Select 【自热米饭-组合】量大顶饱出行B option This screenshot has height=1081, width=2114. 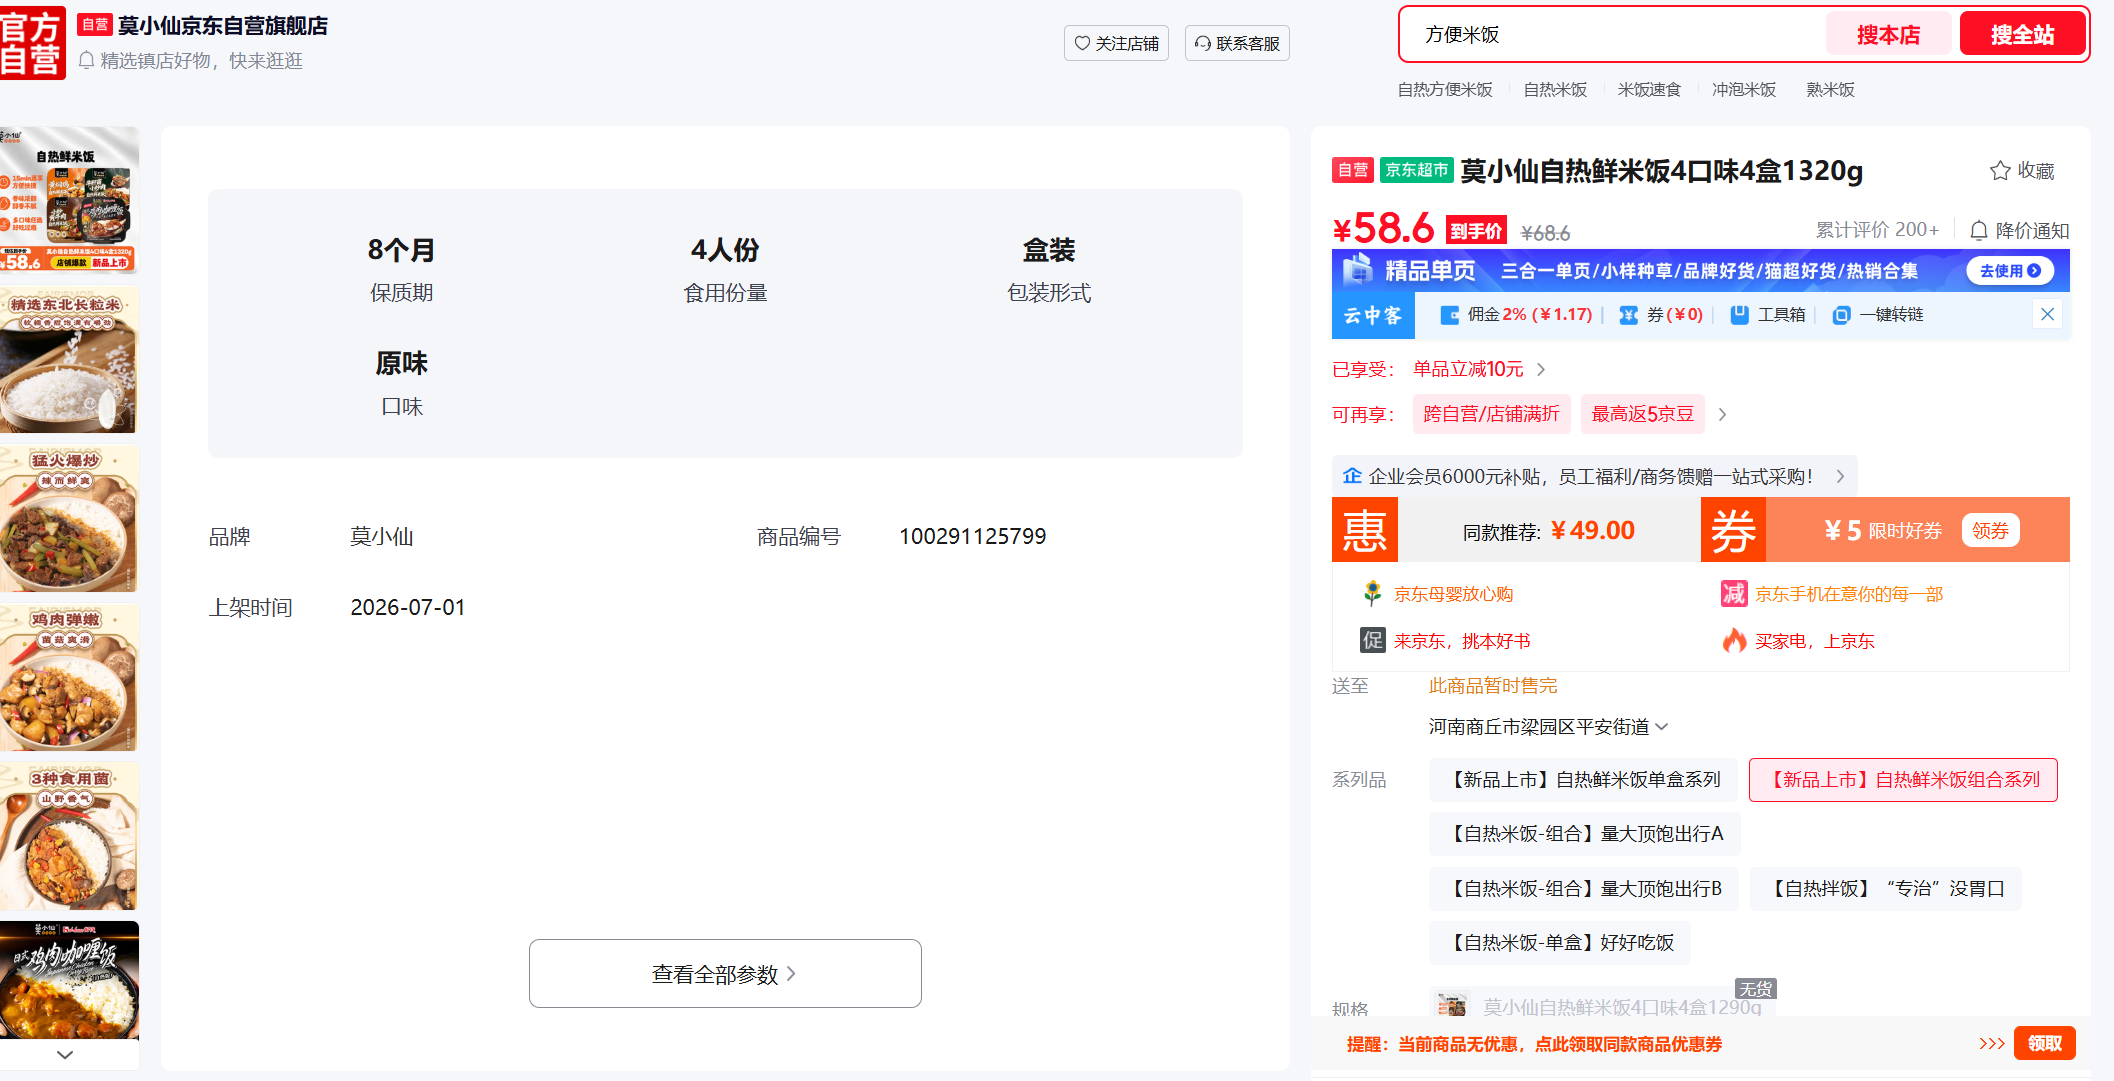[1584, 889]
